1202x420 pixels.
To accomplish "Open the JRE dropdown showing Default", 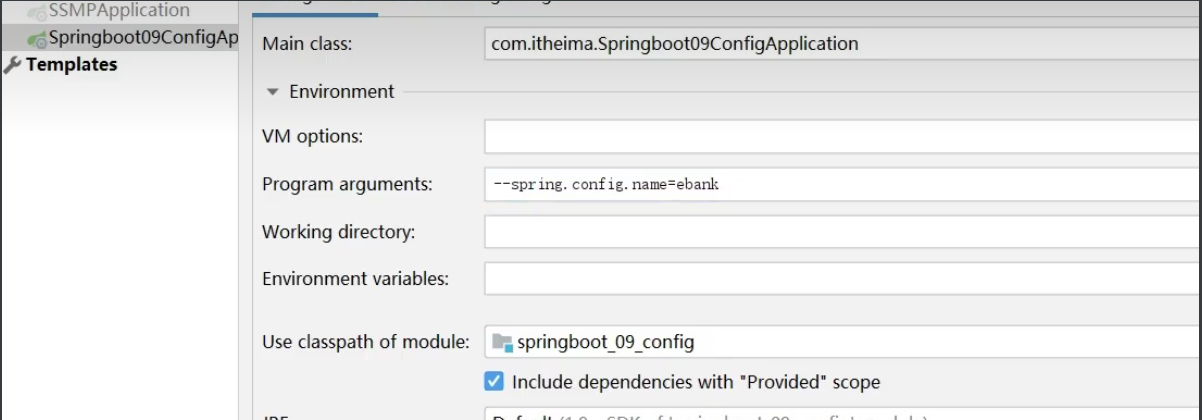I will (x=842, y=414).
